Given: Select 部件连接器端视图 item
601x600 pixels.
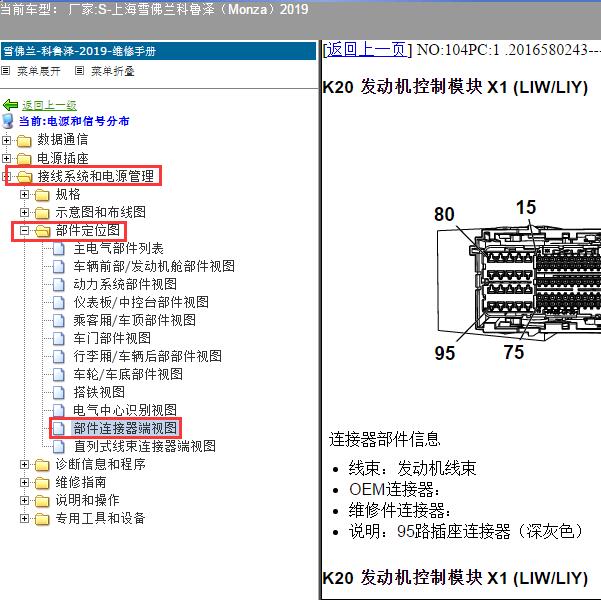Looking at the screenshot, I should pyautogui.click(x=125, y=428).
